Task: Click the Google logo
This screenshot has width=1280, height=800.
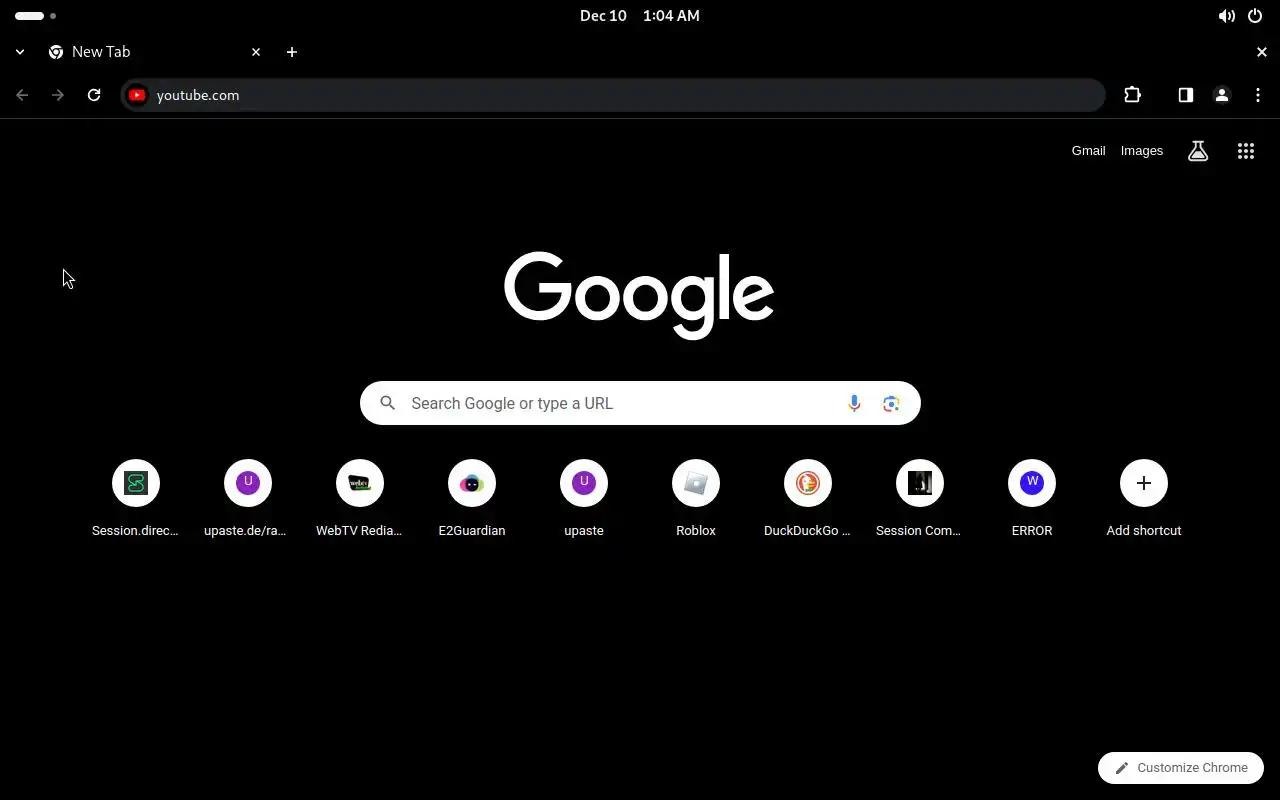Action: click(639, 294)
